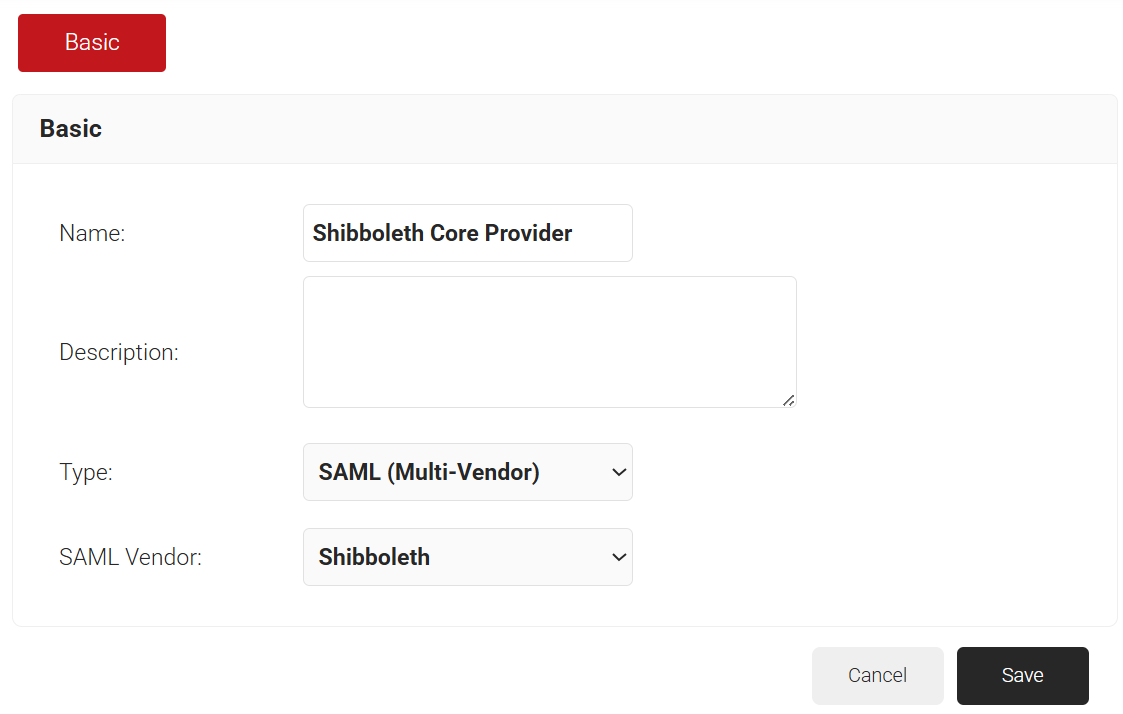Click the word "Core" in Name field
1123x714 pixels.
coord(454,233)
